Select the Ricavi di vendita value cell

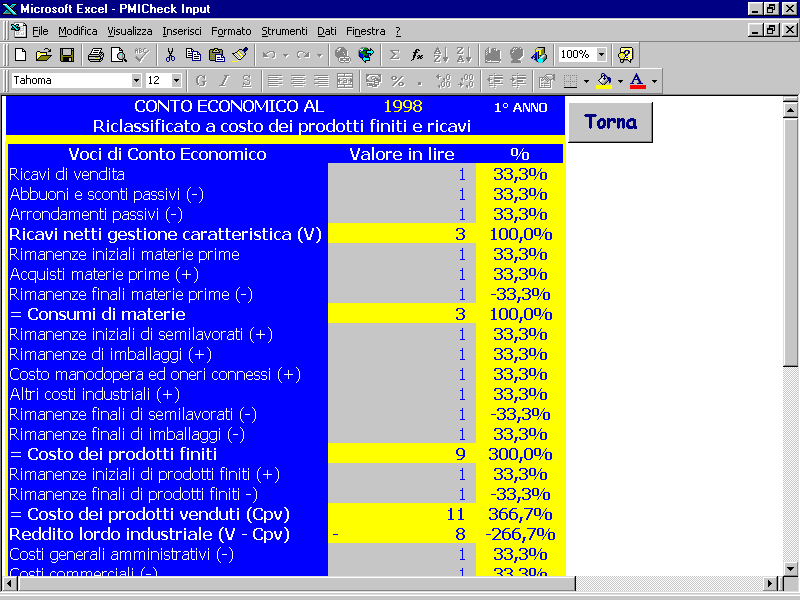402,174
